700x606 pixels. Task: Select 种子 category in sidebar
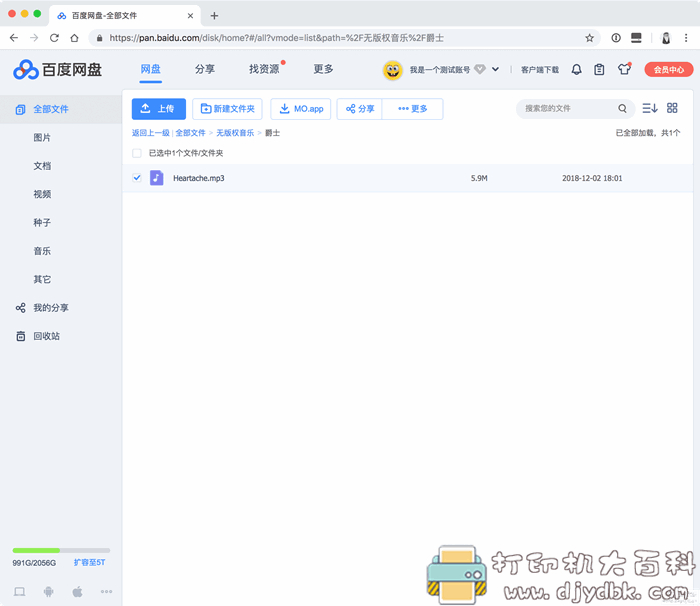click(42, 222)
